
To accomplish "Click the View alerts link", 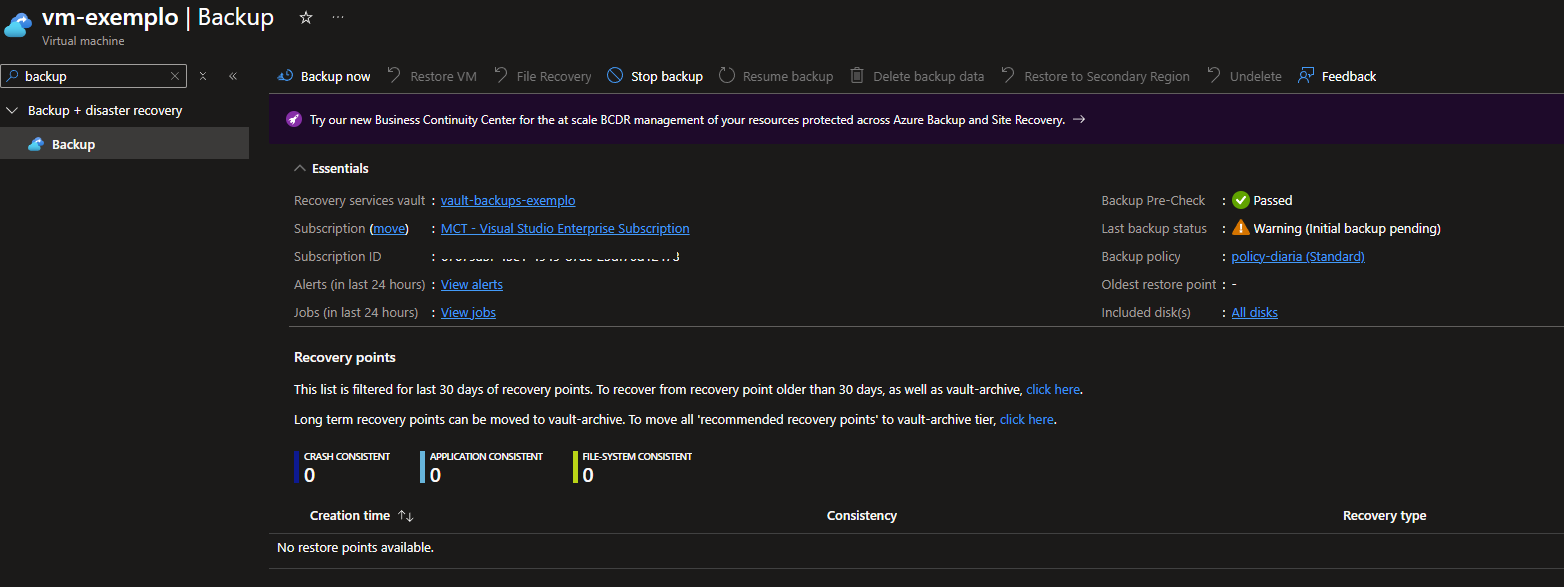I will point(472,285).
